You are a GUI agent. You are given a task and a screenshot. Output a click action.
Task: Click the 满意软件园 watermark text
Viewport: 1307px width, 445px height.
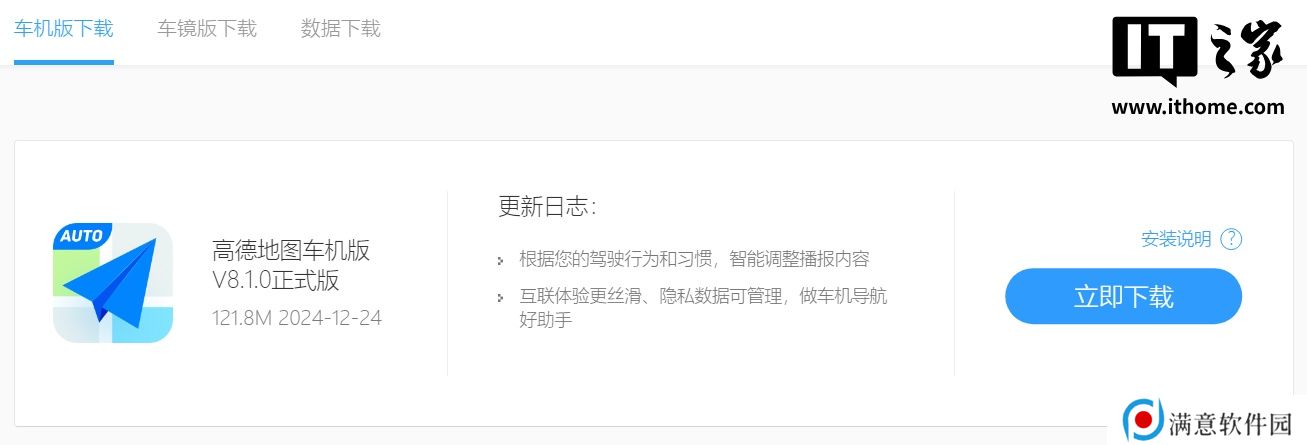tap(1231, 424)
